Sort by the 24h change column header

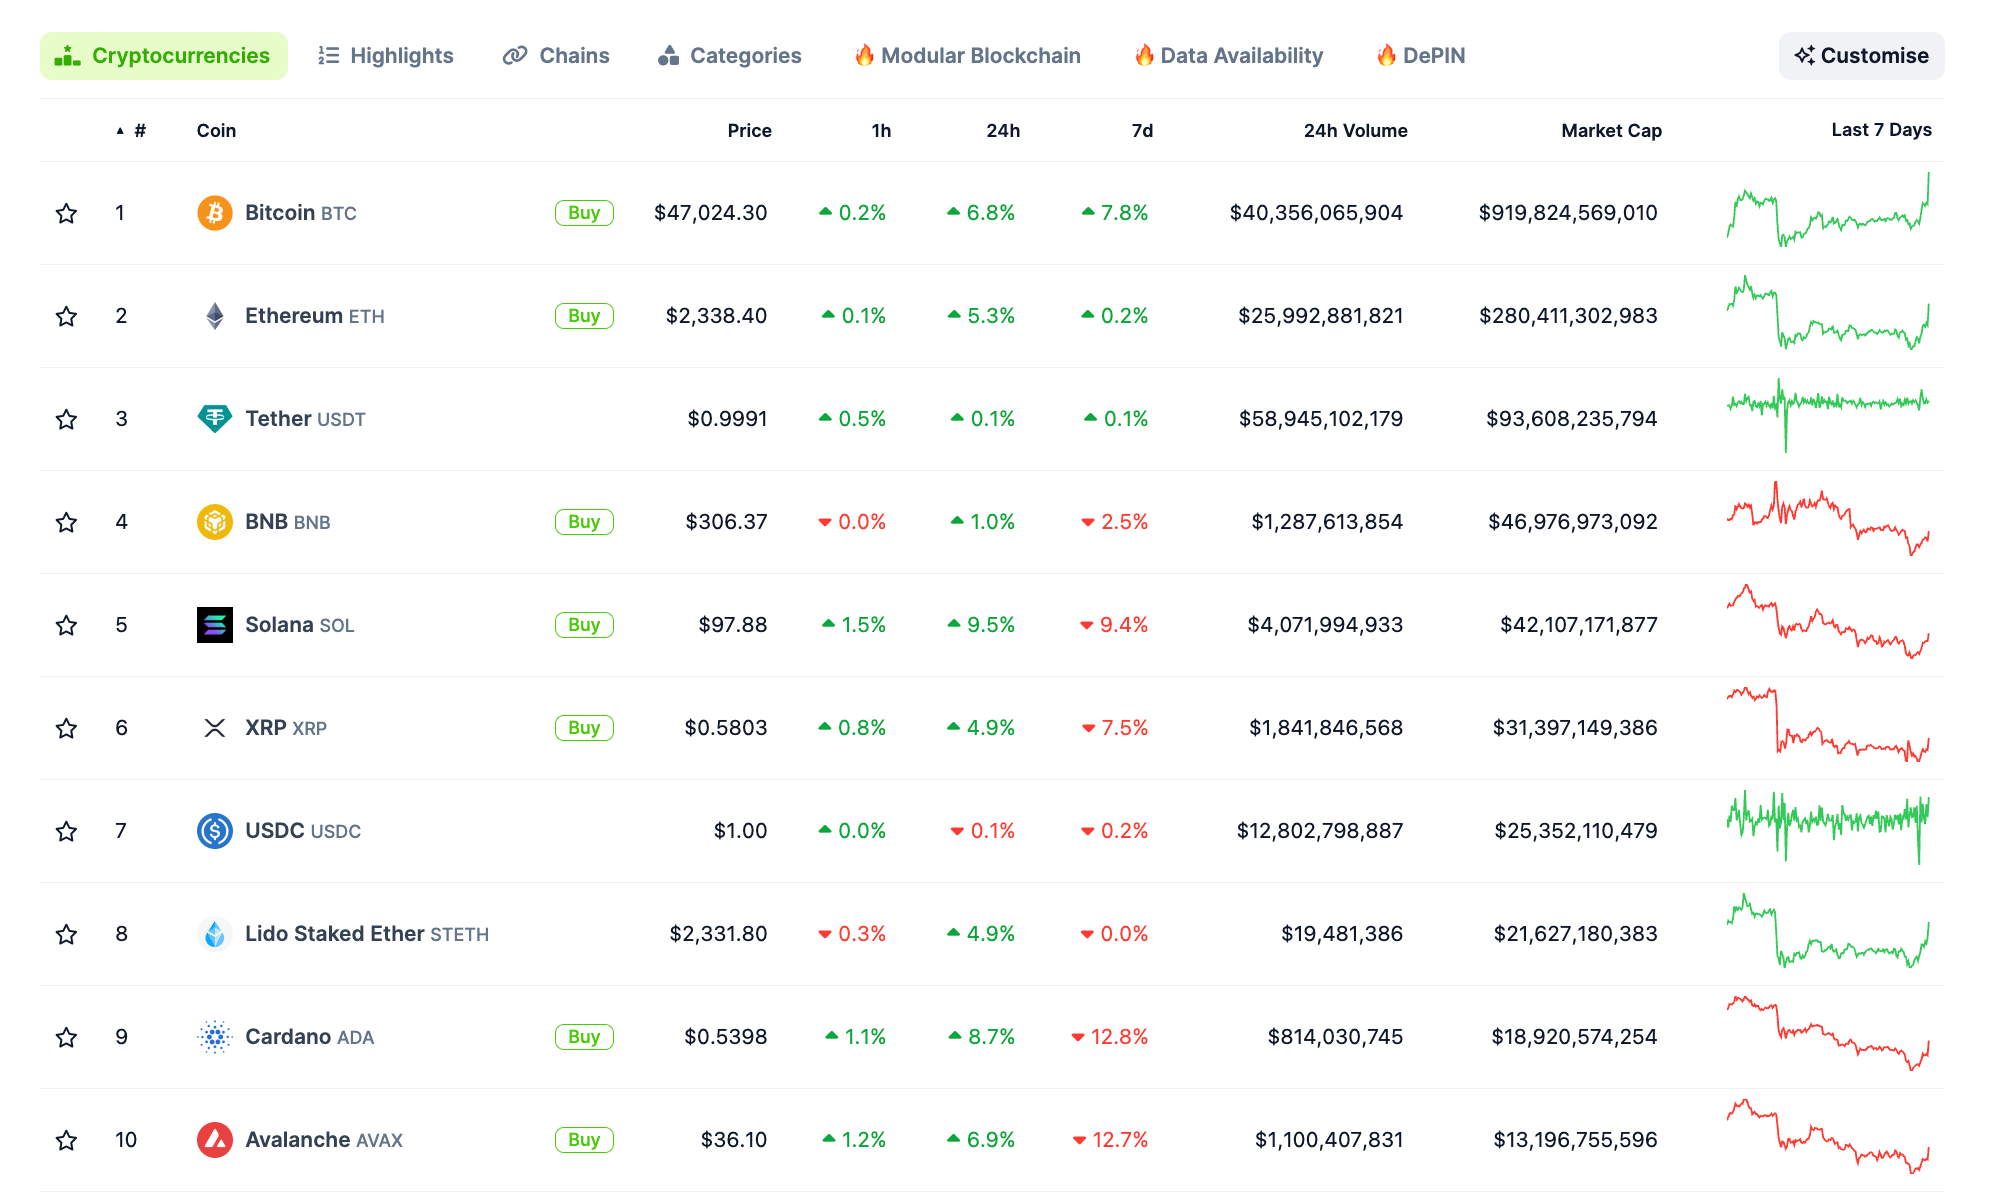pos(1003,131)
